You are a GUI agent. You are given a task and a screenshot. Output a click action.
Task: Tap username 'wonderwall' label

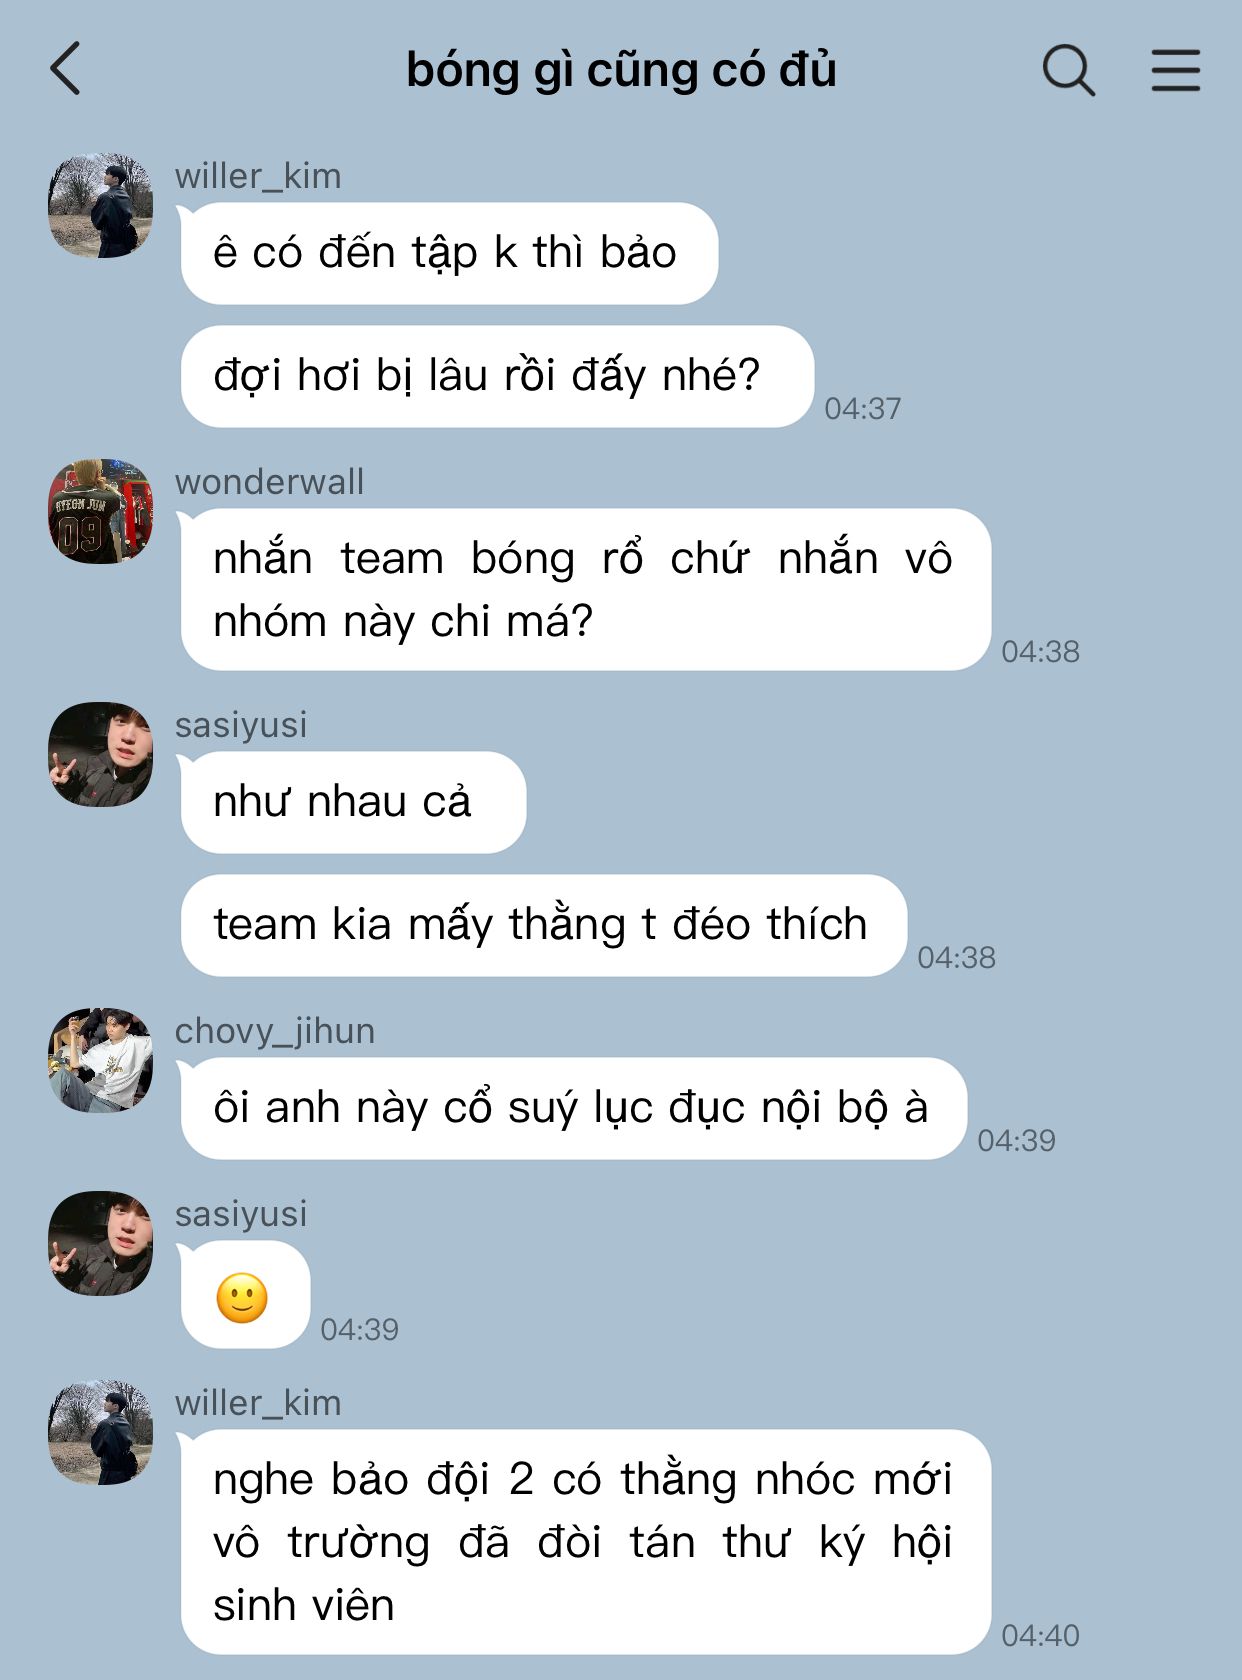[x=270, y=482]
